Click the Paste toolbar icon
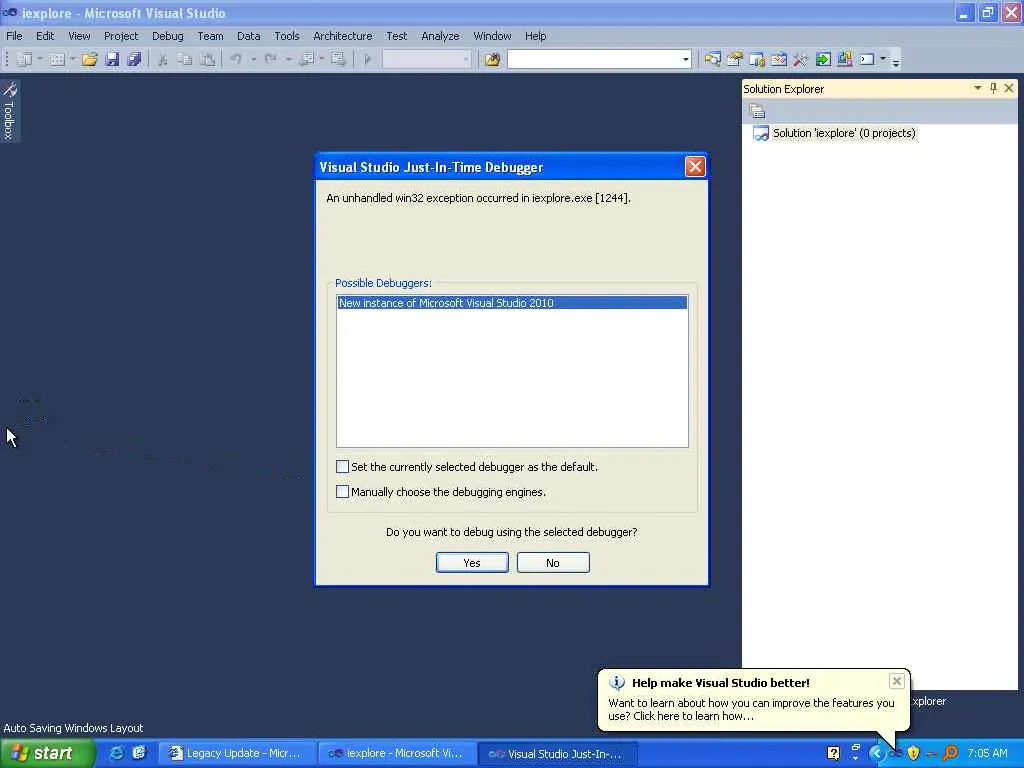The width and height of the screenshot is (1024, 768). click(x=208, y=59)
